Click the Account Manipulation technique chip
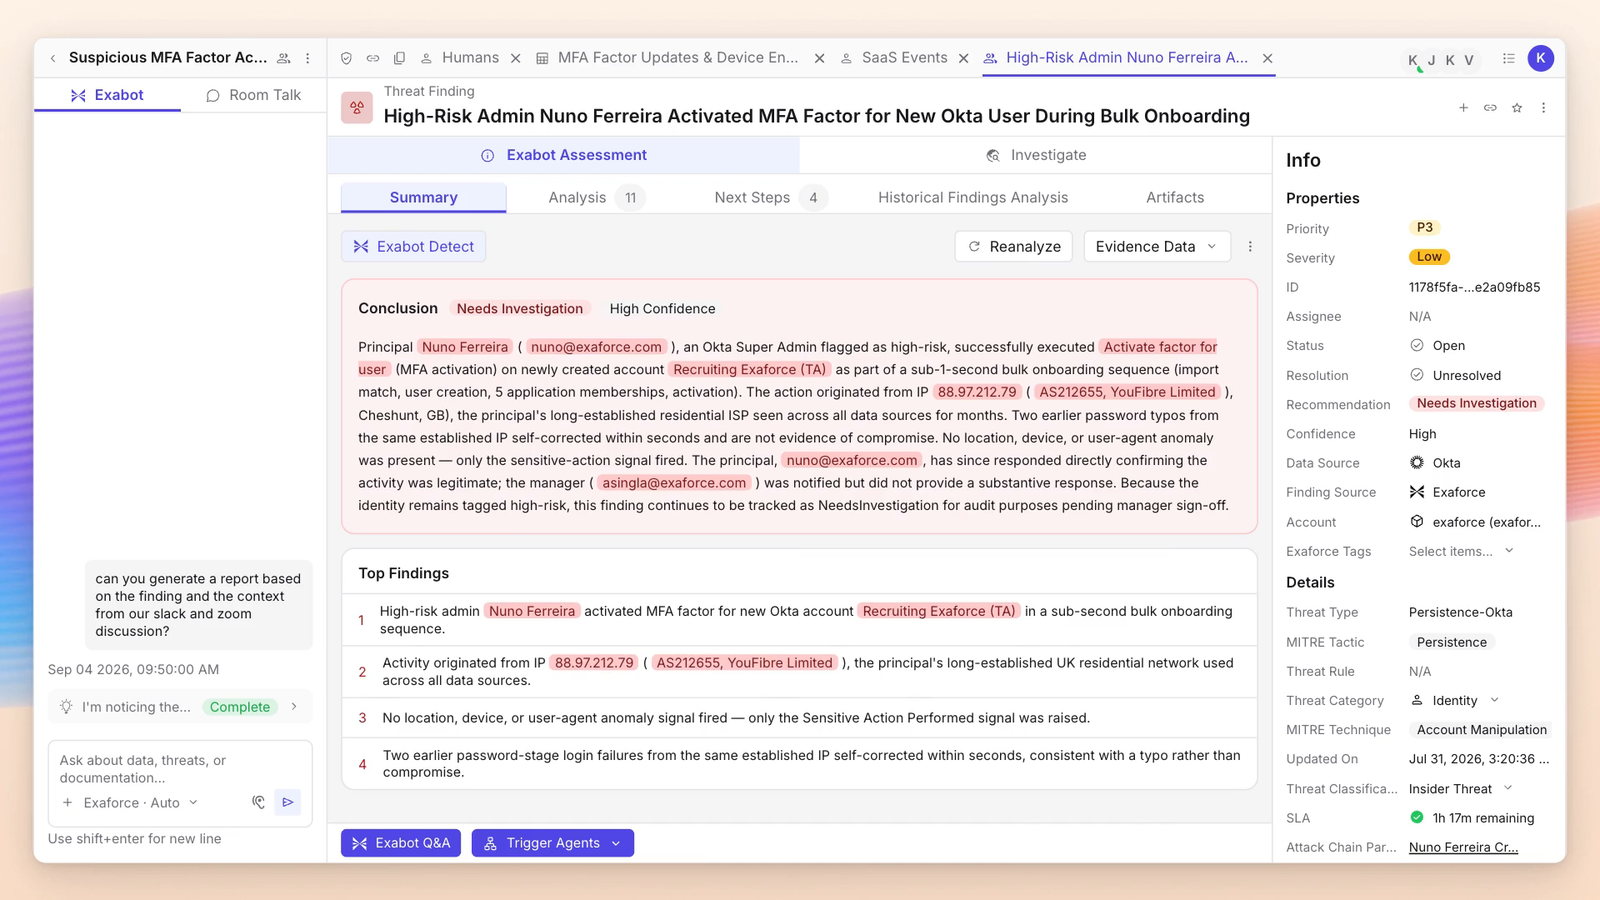This screenshot has height=900, width=1600. [x=1481, y=730]
